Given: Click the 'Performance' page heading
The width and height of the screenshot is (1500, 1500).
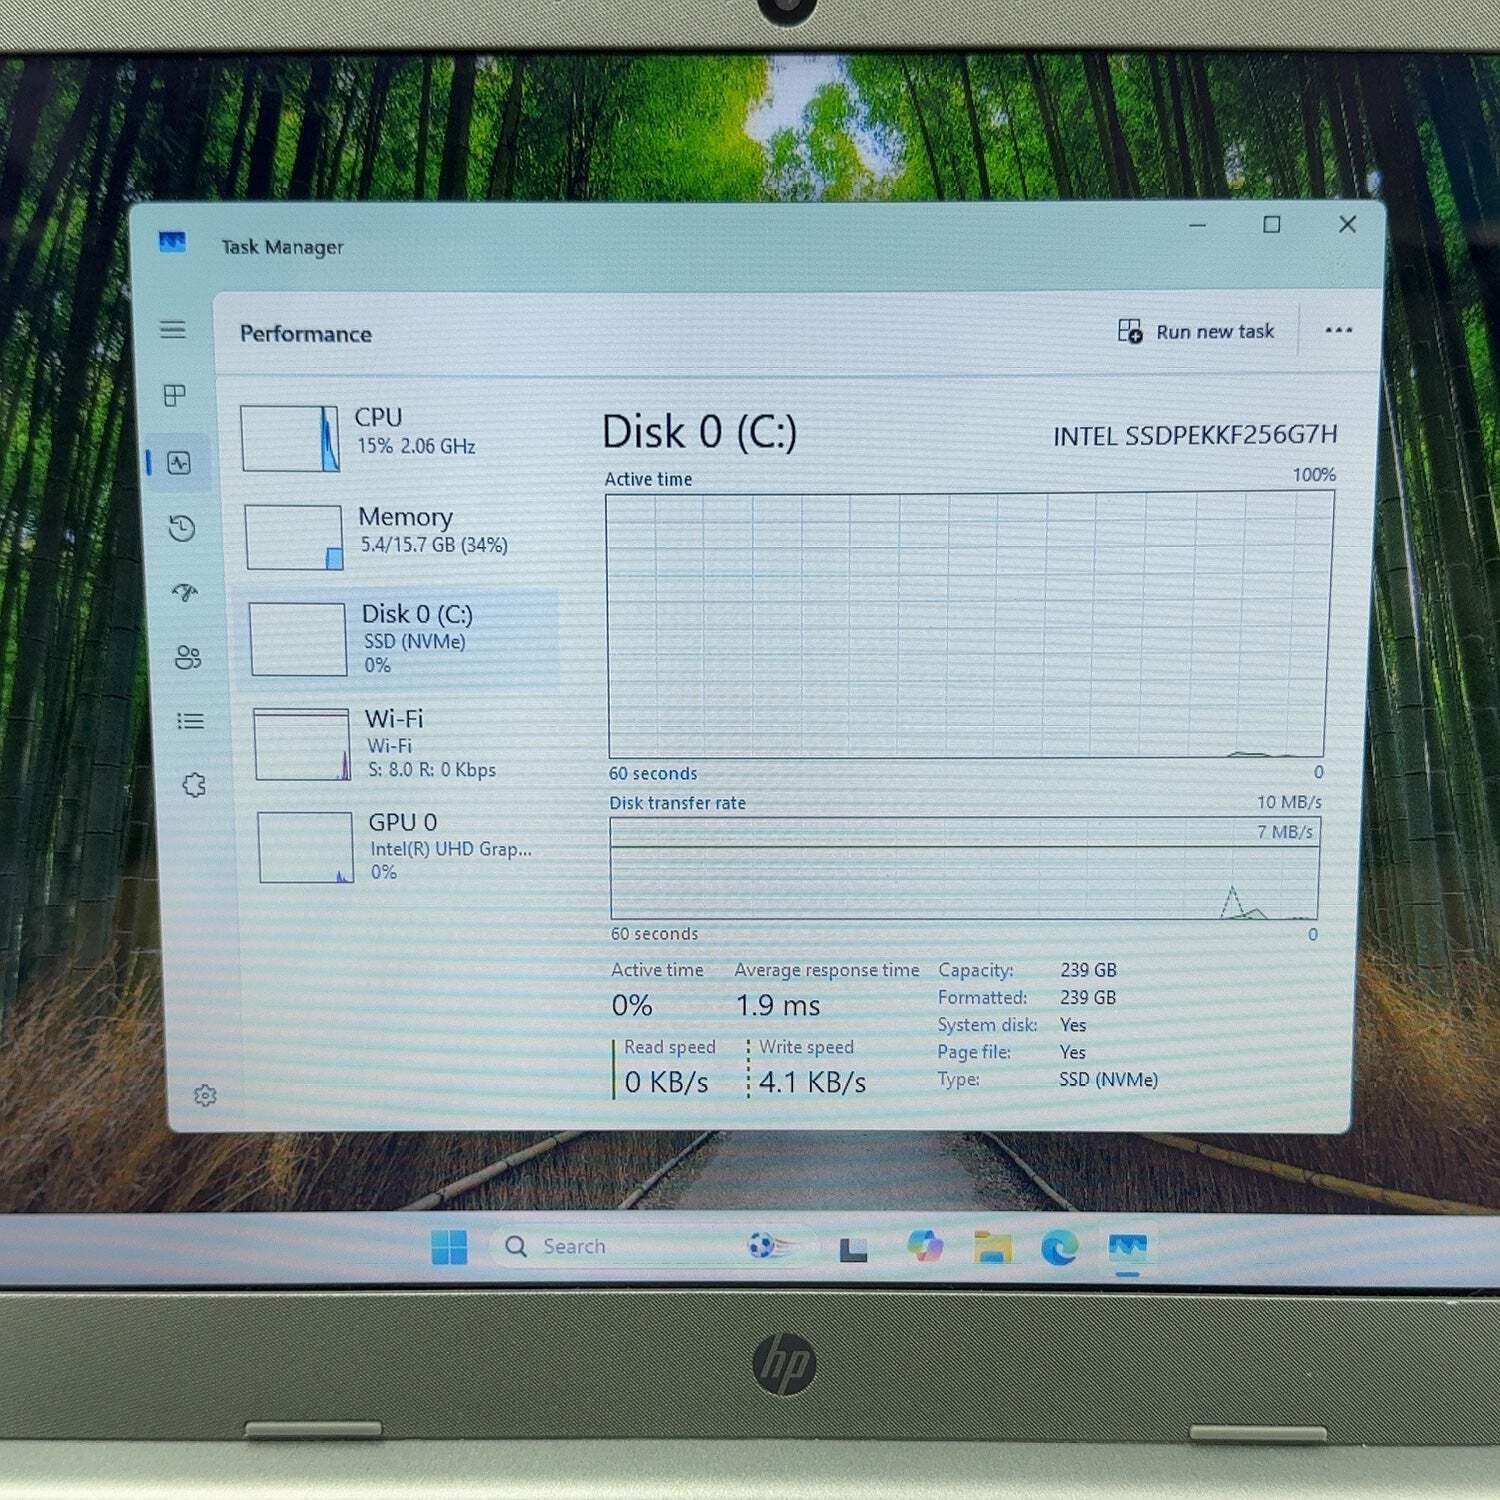Looking at the screenshot, I should [x=306, y=334].
